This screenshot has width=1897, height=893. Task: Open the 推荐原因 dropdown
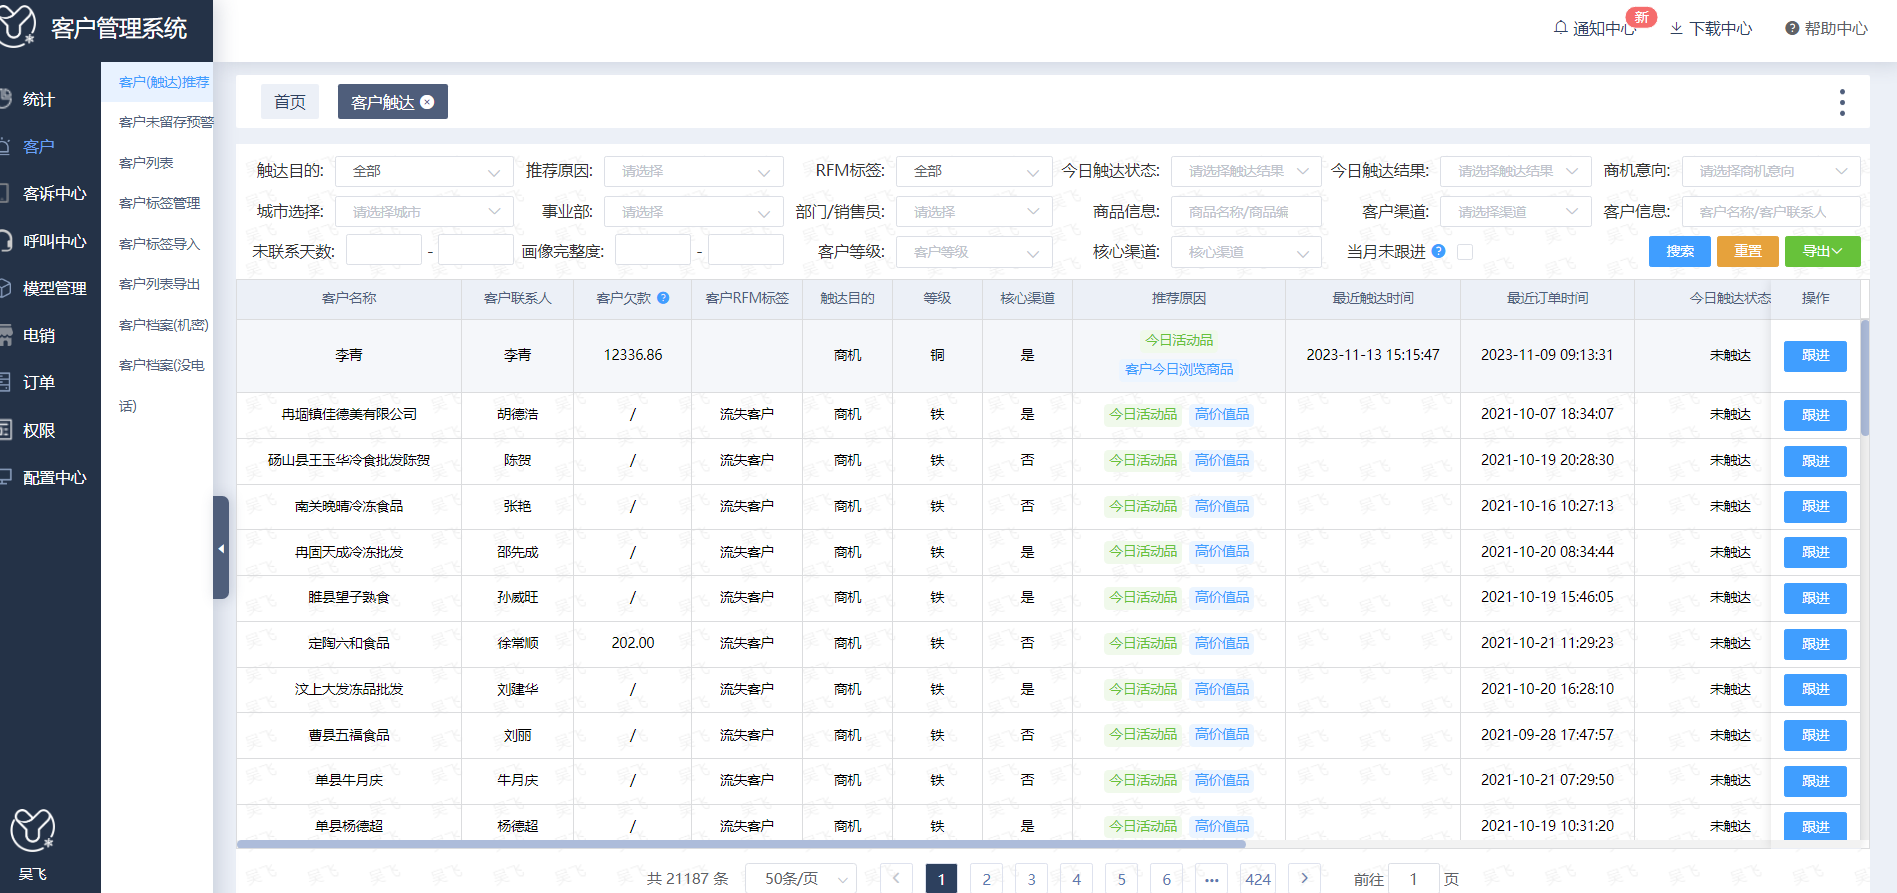(x=693, y=171)
